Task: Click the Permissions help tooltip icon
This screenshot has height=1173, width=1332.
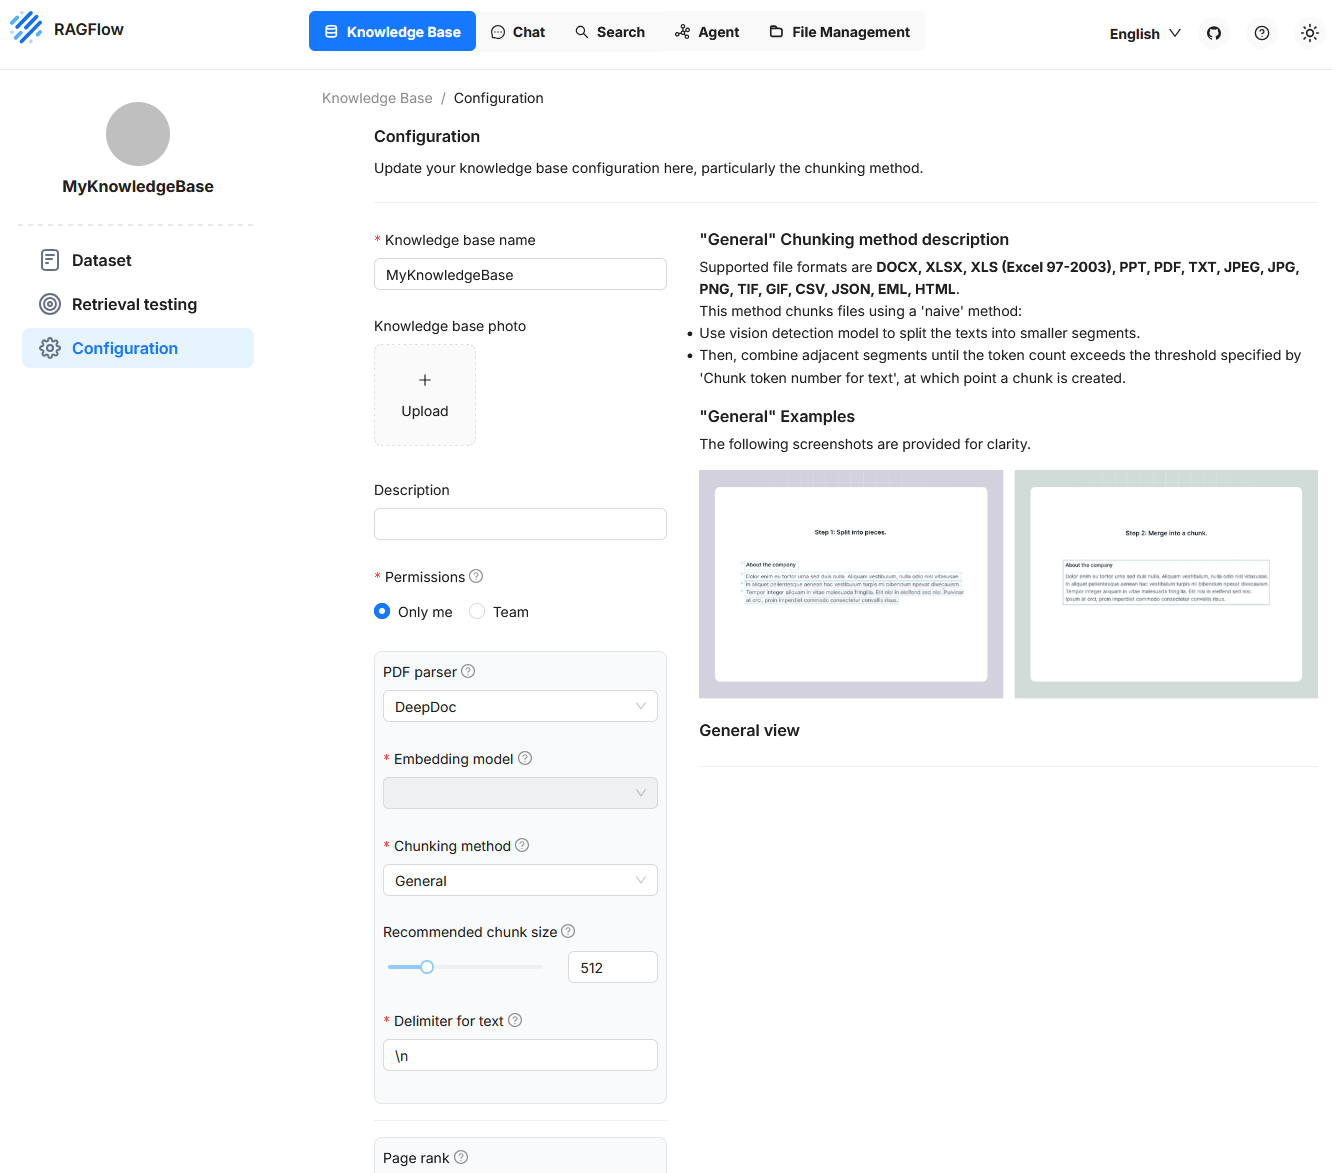Action: click(x=476, y=576)
